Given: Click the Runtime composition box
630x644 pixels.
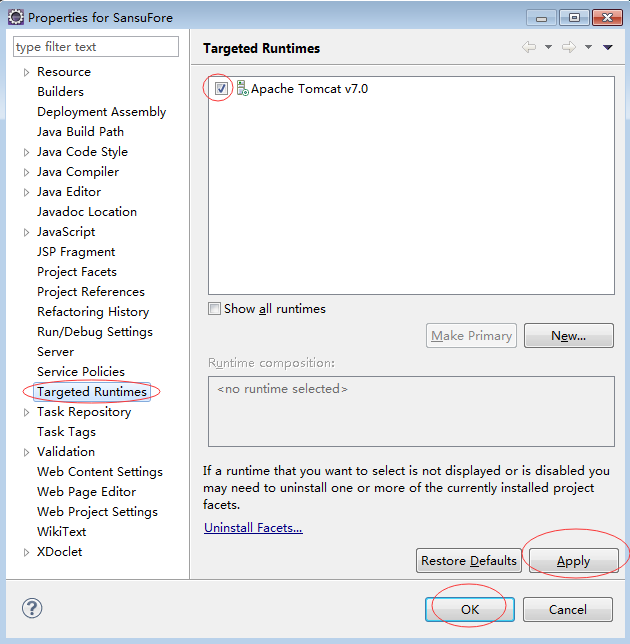Looking at the screenshot, I should point(411,411).
